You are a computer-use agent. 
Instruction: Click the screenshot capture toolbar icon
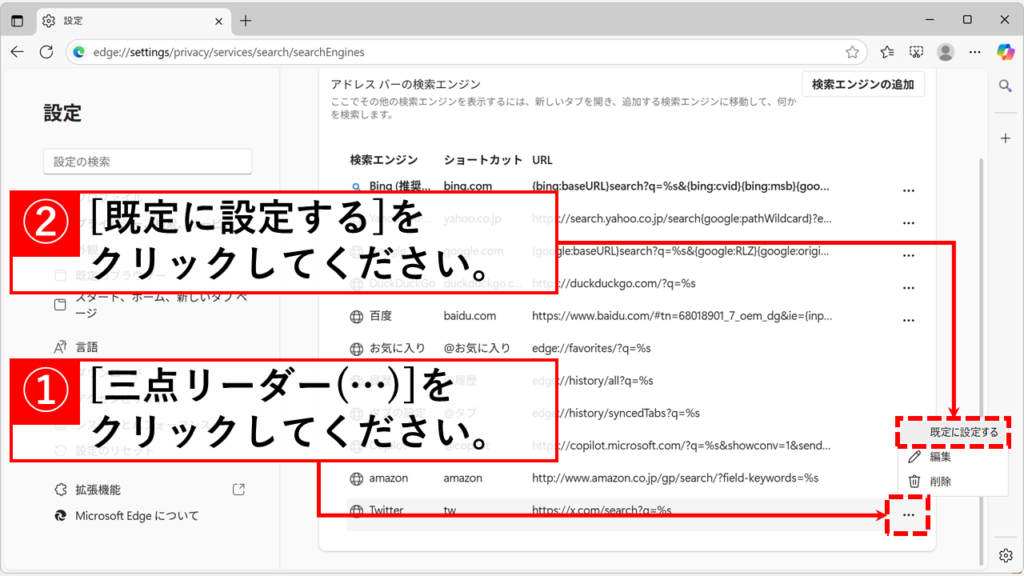click(916, 52)
